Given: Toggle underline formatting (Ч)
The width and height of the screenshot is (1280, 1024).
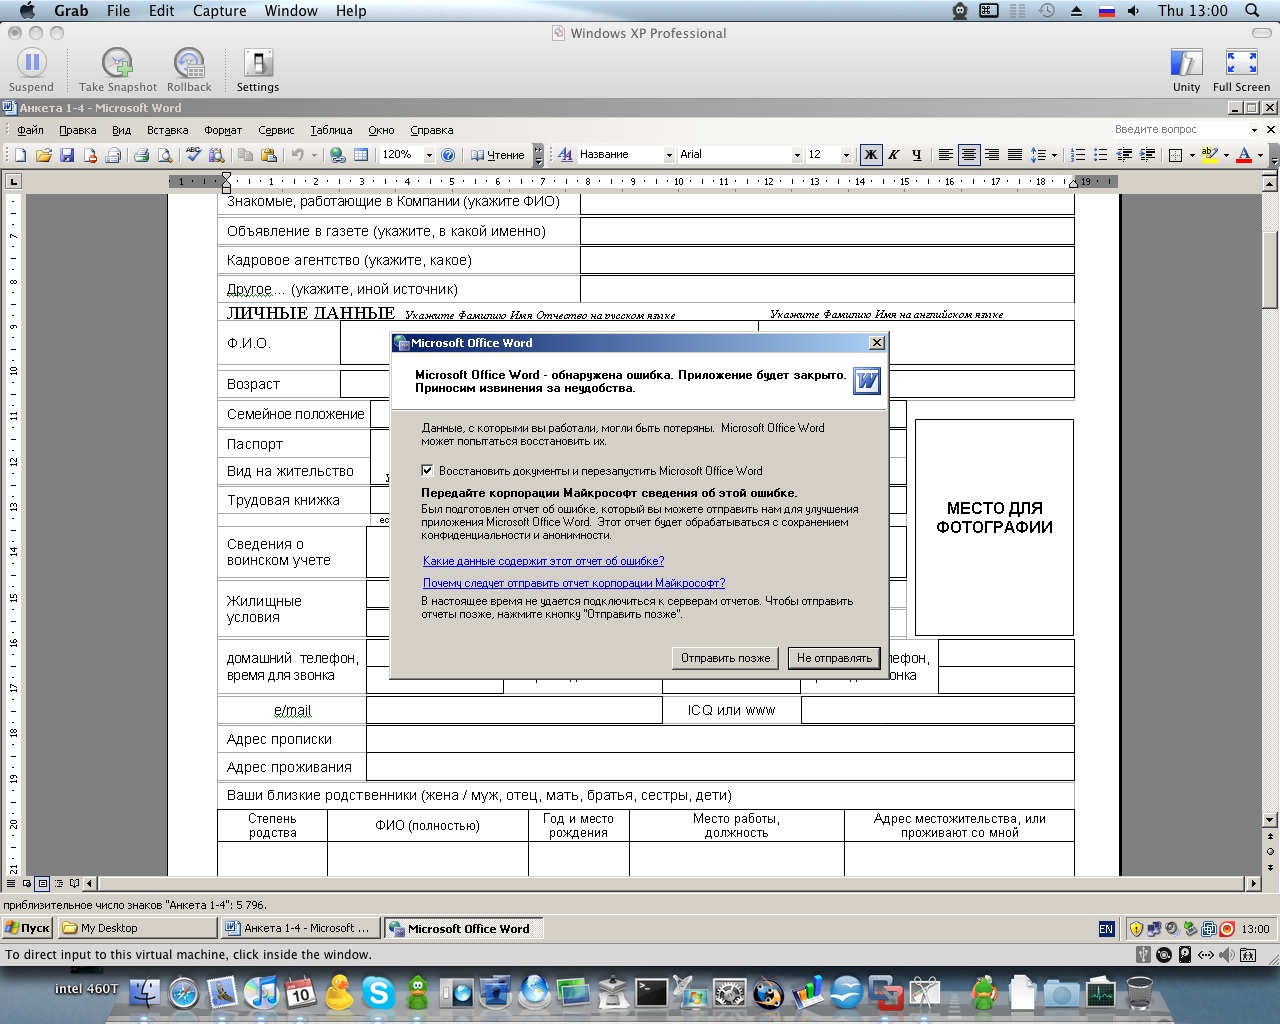Looking at the screenshot, I should click(x=916, y=155).
